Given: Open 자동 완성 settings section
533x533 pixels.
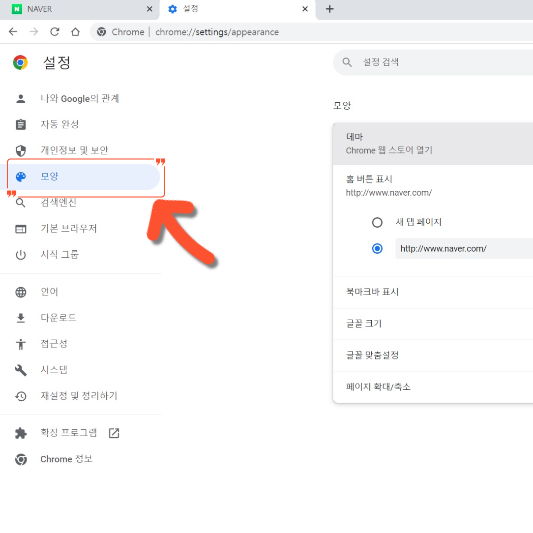Looking at the screenshot, I should click(80, 124).
